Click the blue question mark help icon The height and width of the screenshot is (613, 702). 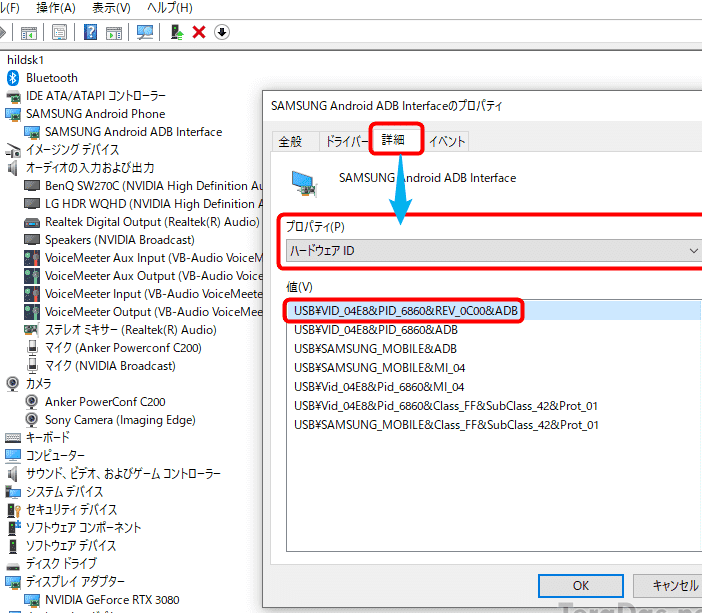coord(90,32)
